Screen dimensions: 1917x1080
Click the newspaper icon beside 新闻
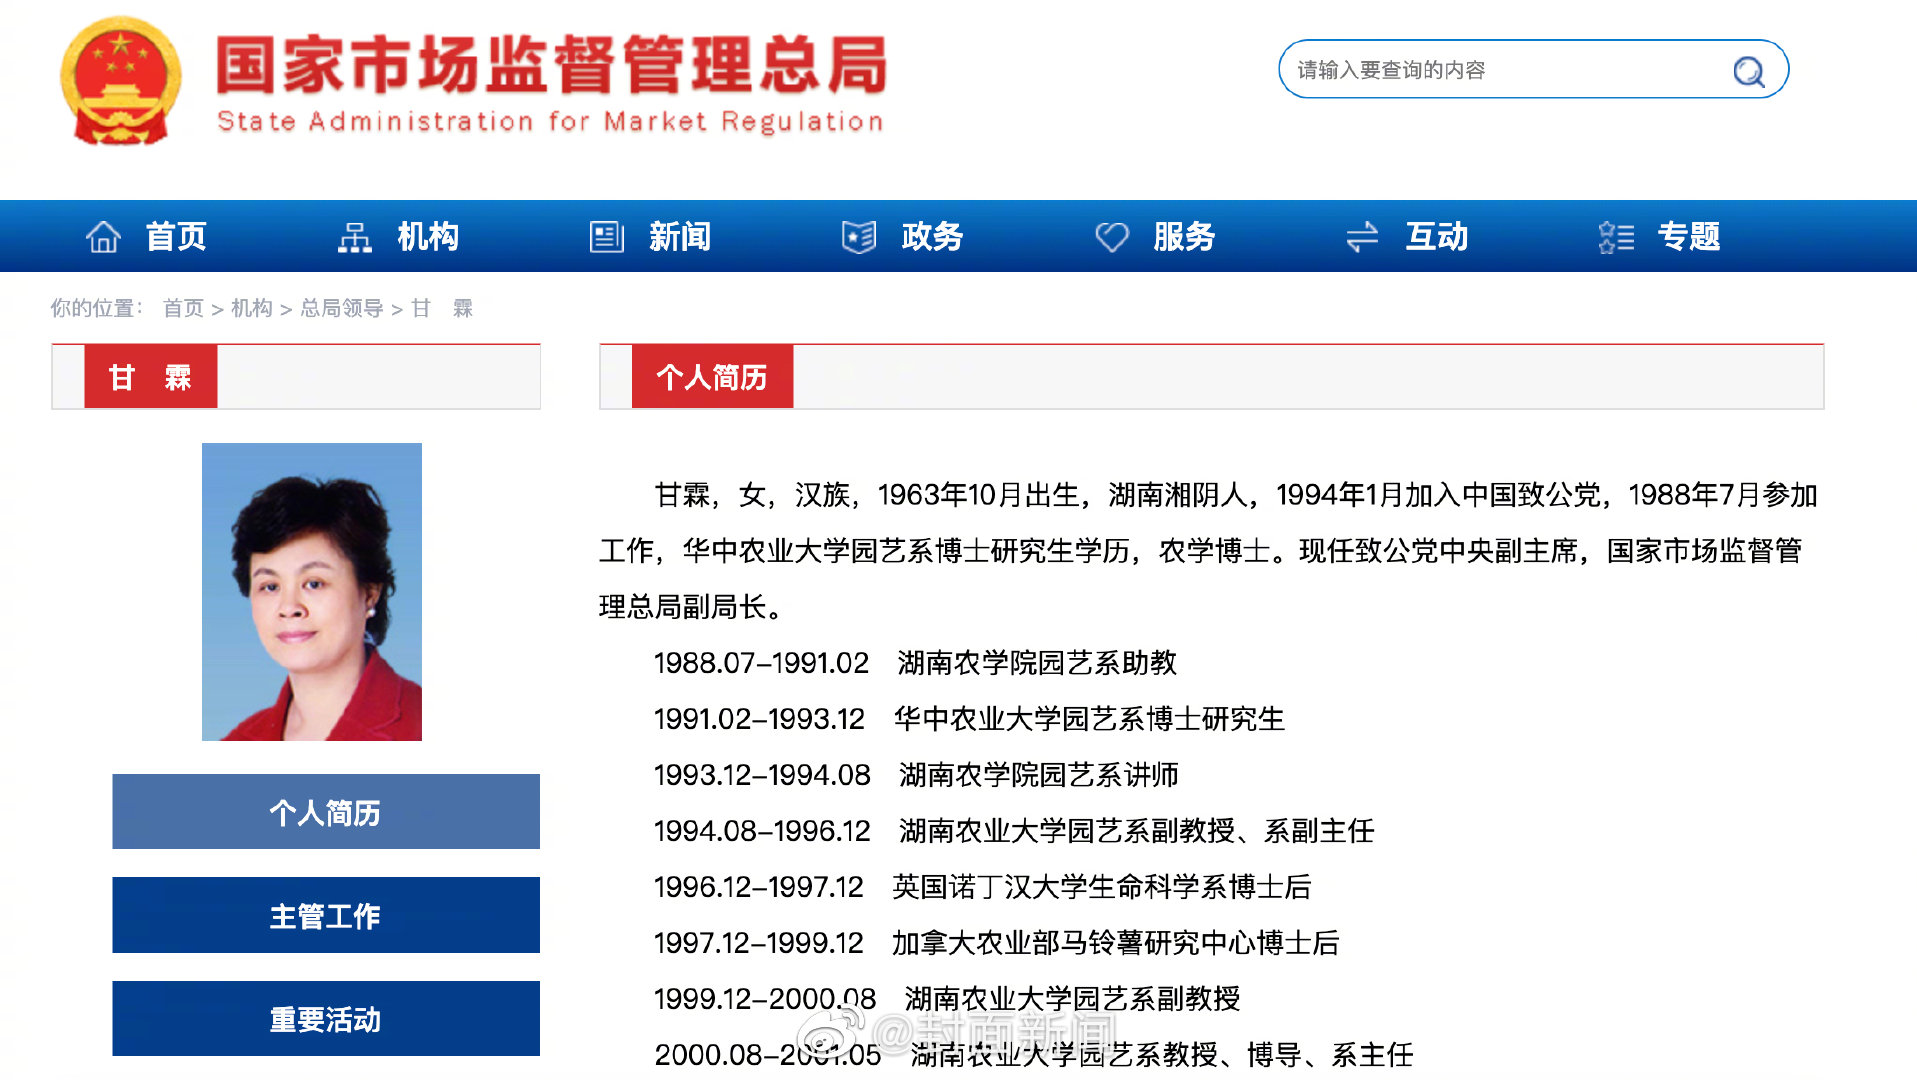[606, 237]
